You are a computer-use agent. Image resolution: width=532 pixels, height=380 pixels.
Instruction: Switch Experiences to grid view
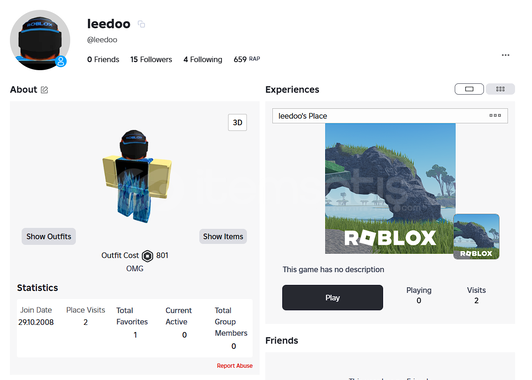pos(500,89)
